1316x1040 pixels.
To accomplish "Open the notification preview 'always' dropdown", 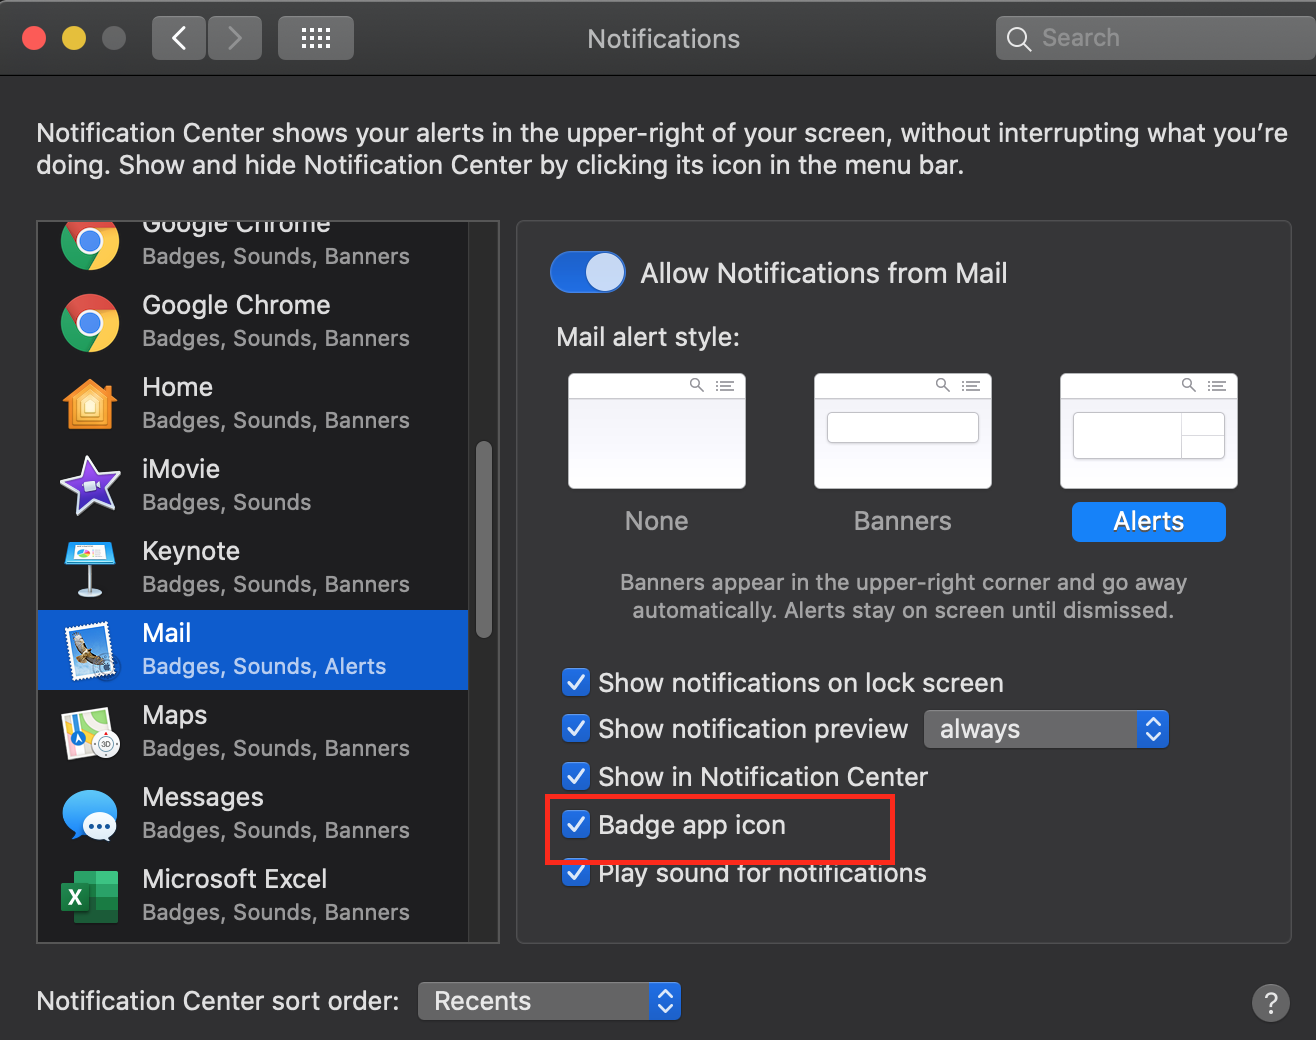I will coord(1046,729).
